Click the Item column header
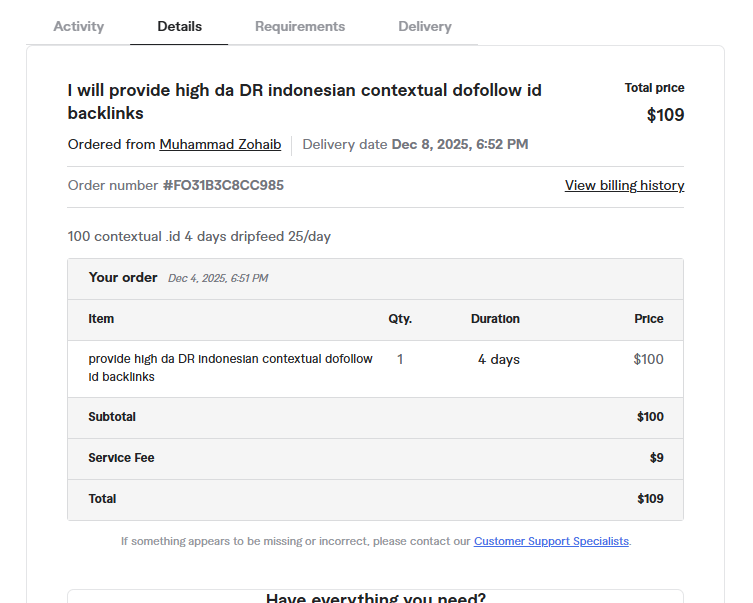This screenshot has height=603, width=753. click(101, 319)
